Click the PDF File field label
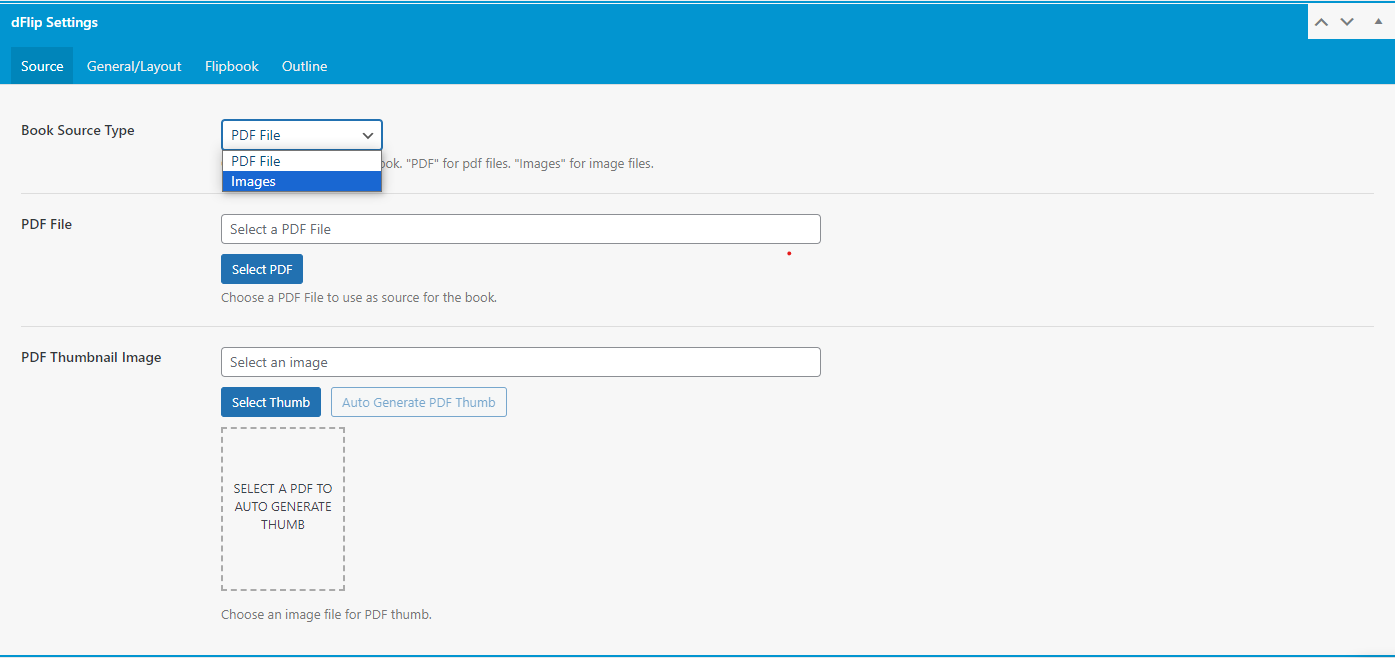Image resolution: width=1395 pixels, height=658 pixels. [x=47, y=224]
